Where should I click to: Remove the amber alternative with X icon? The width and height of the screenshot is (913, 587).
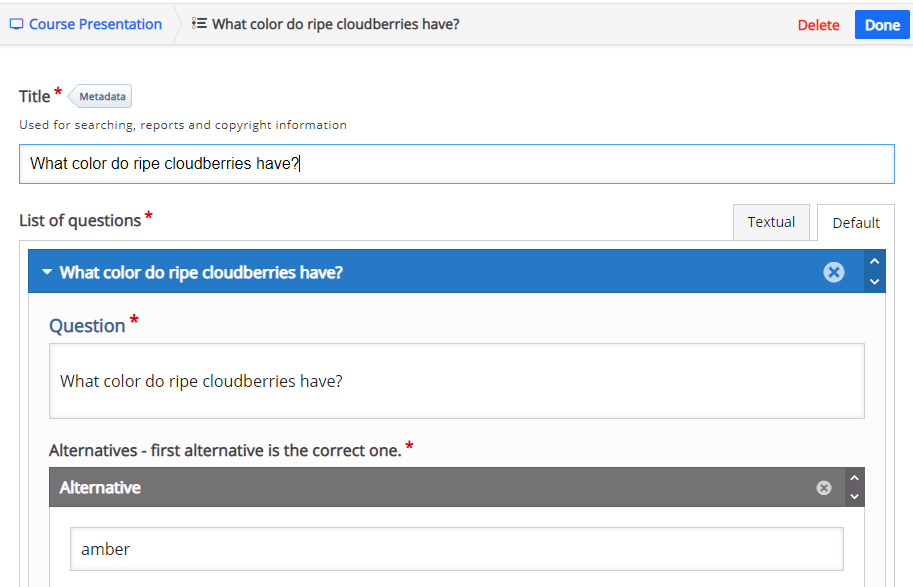pos(823,488)
